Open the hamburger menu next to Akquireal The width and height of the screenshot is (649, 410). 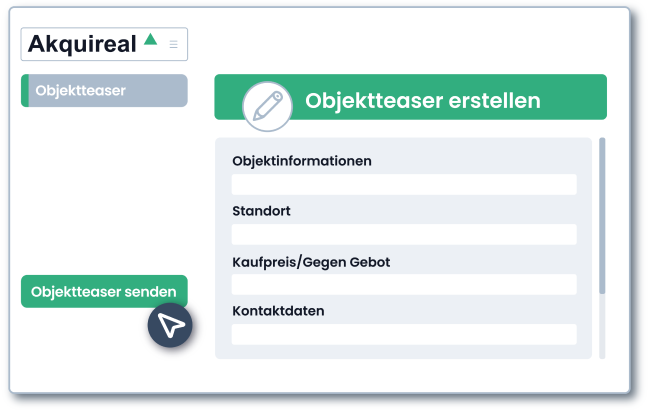[x=173, y=44]
